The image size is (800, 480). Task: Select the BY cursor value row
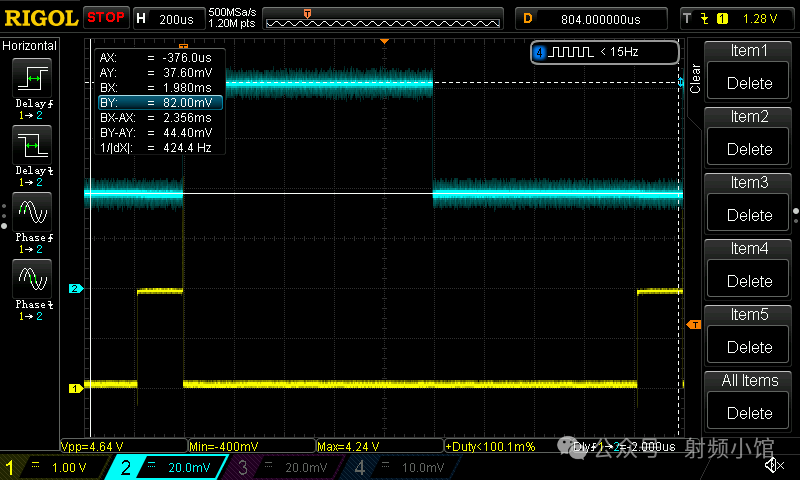pyautogui.click(x=159, y=102)
